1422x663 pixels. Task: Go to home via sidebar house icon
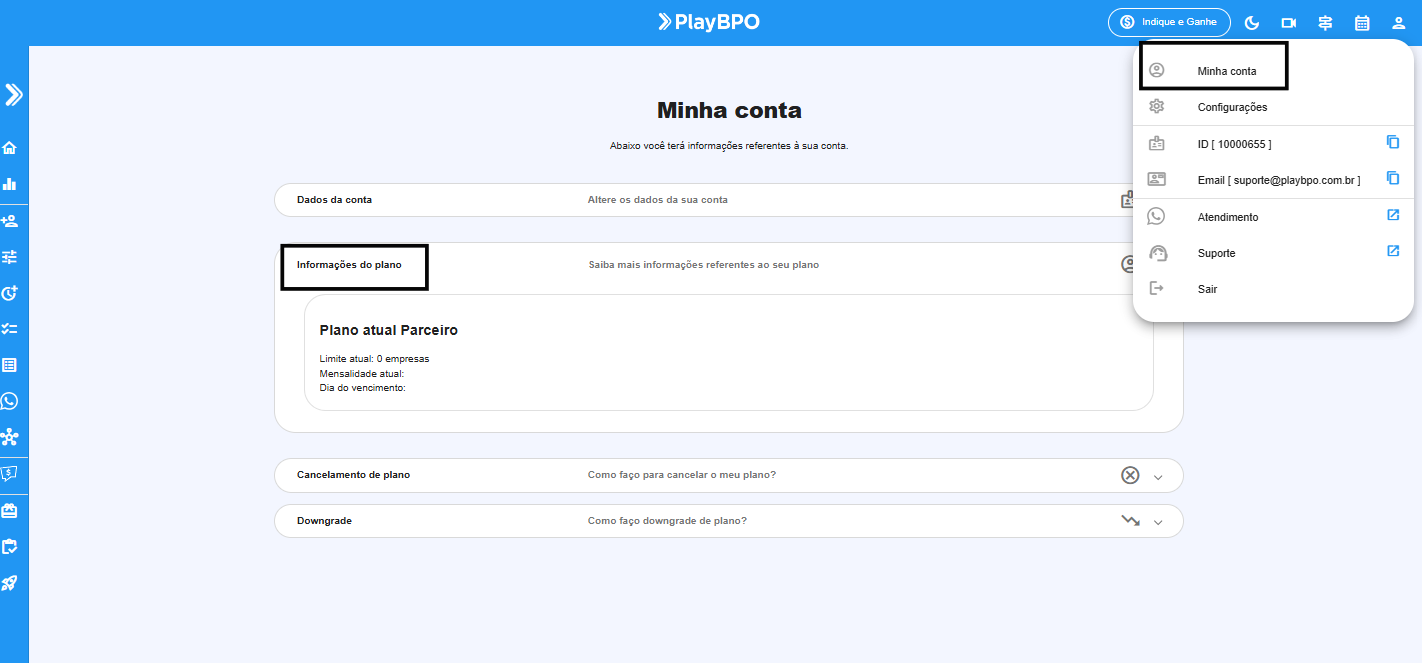coord(10,148)
